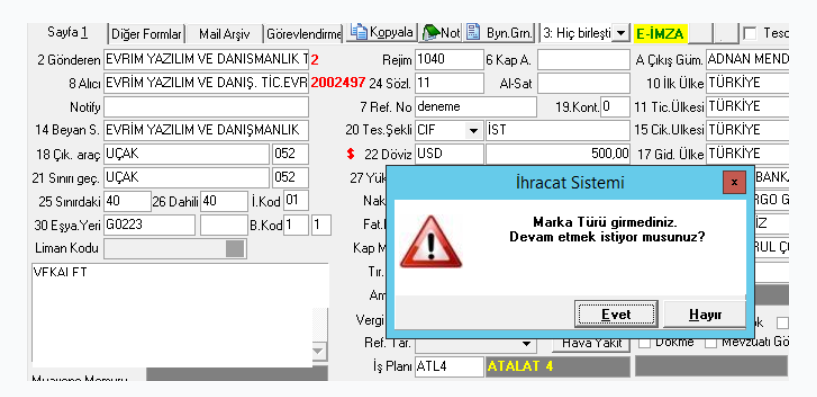
Task: Open the Diğer Formlar tab
Action: click(146, 34)
